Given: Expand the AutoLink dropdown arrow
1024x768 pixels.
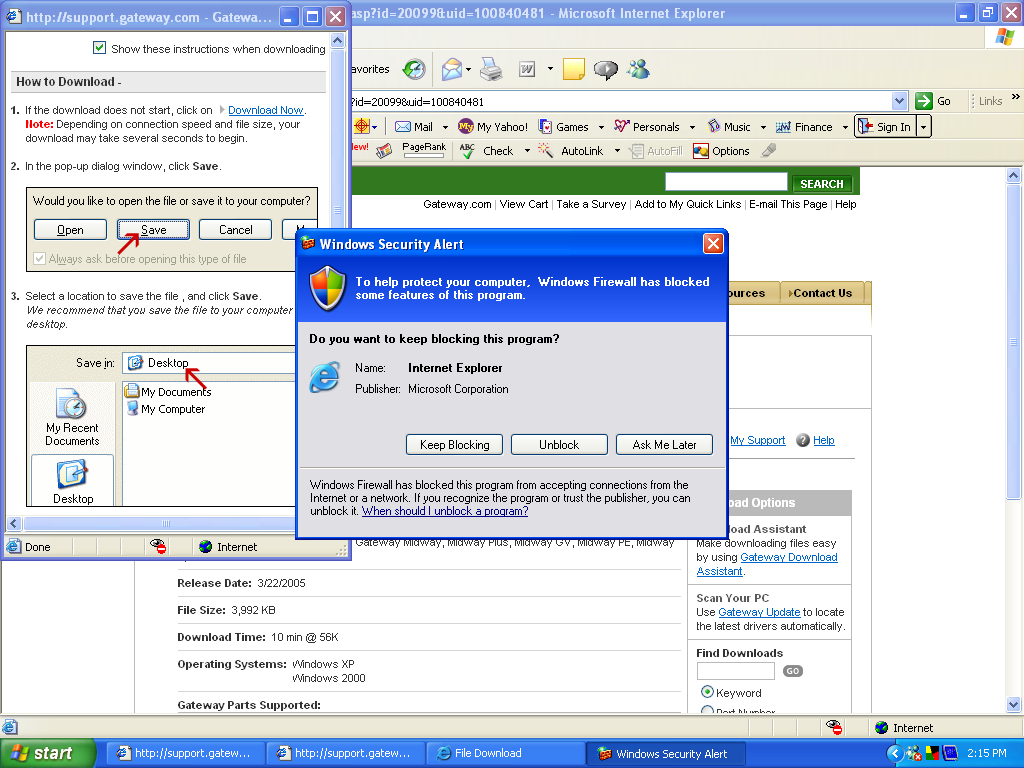Looking at the screenshot, I should click(x=617, y=151).
